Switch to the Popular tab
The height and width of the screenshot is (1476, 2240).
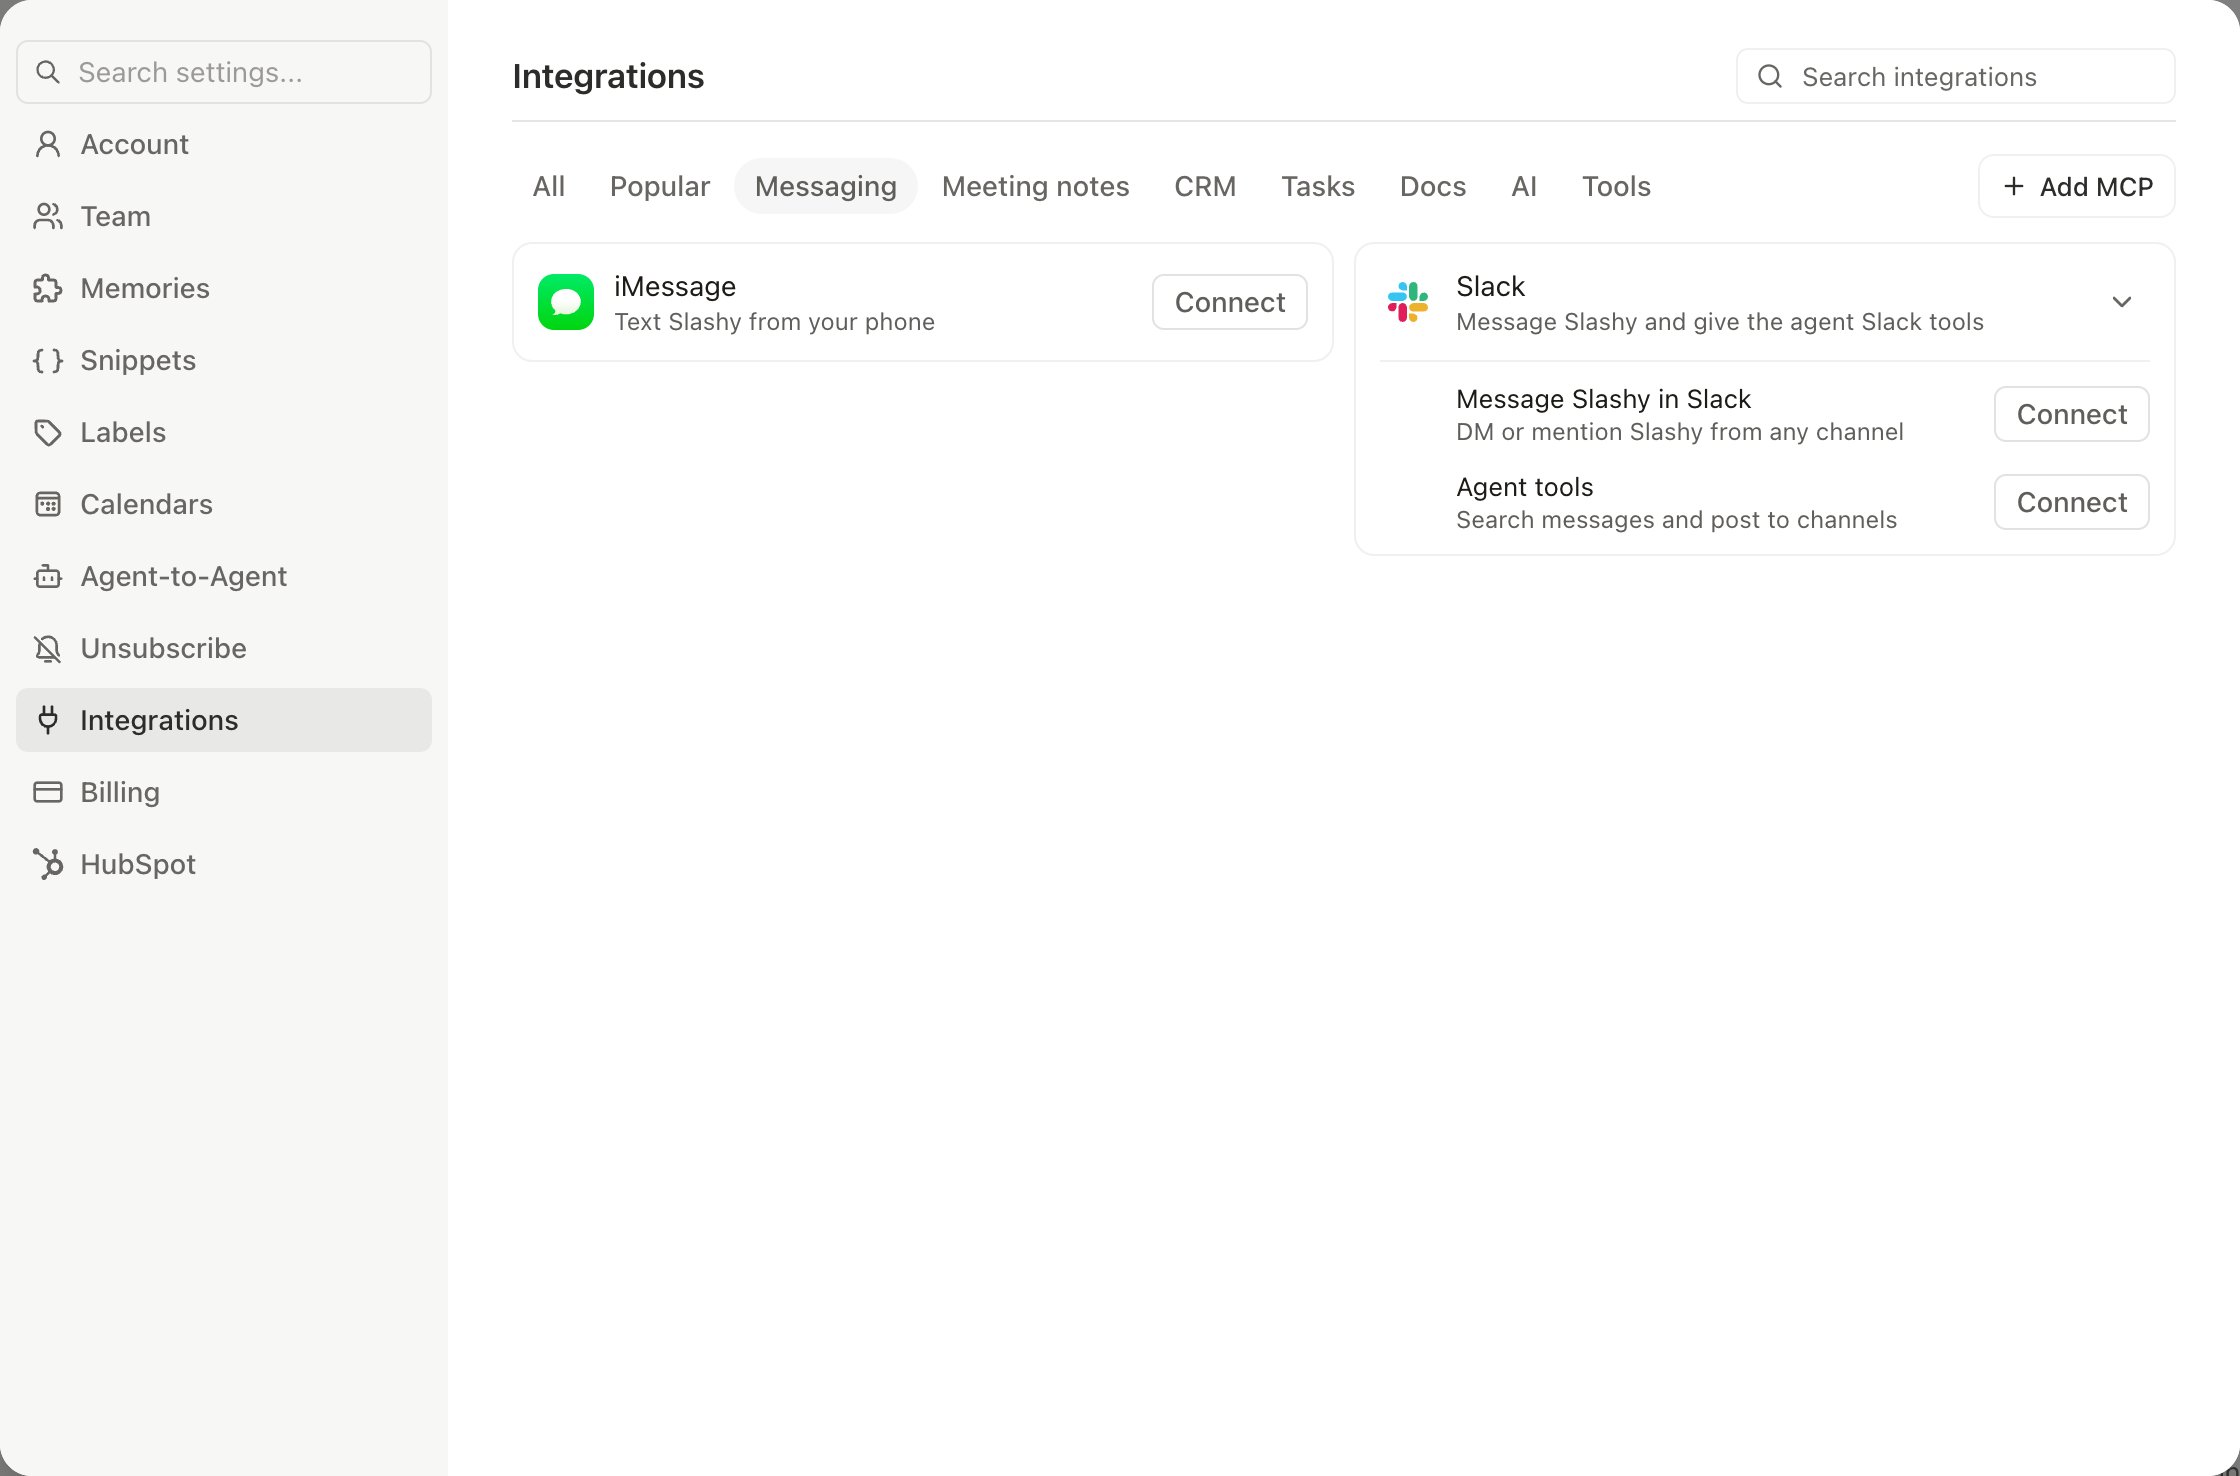(x=660, y=186)
